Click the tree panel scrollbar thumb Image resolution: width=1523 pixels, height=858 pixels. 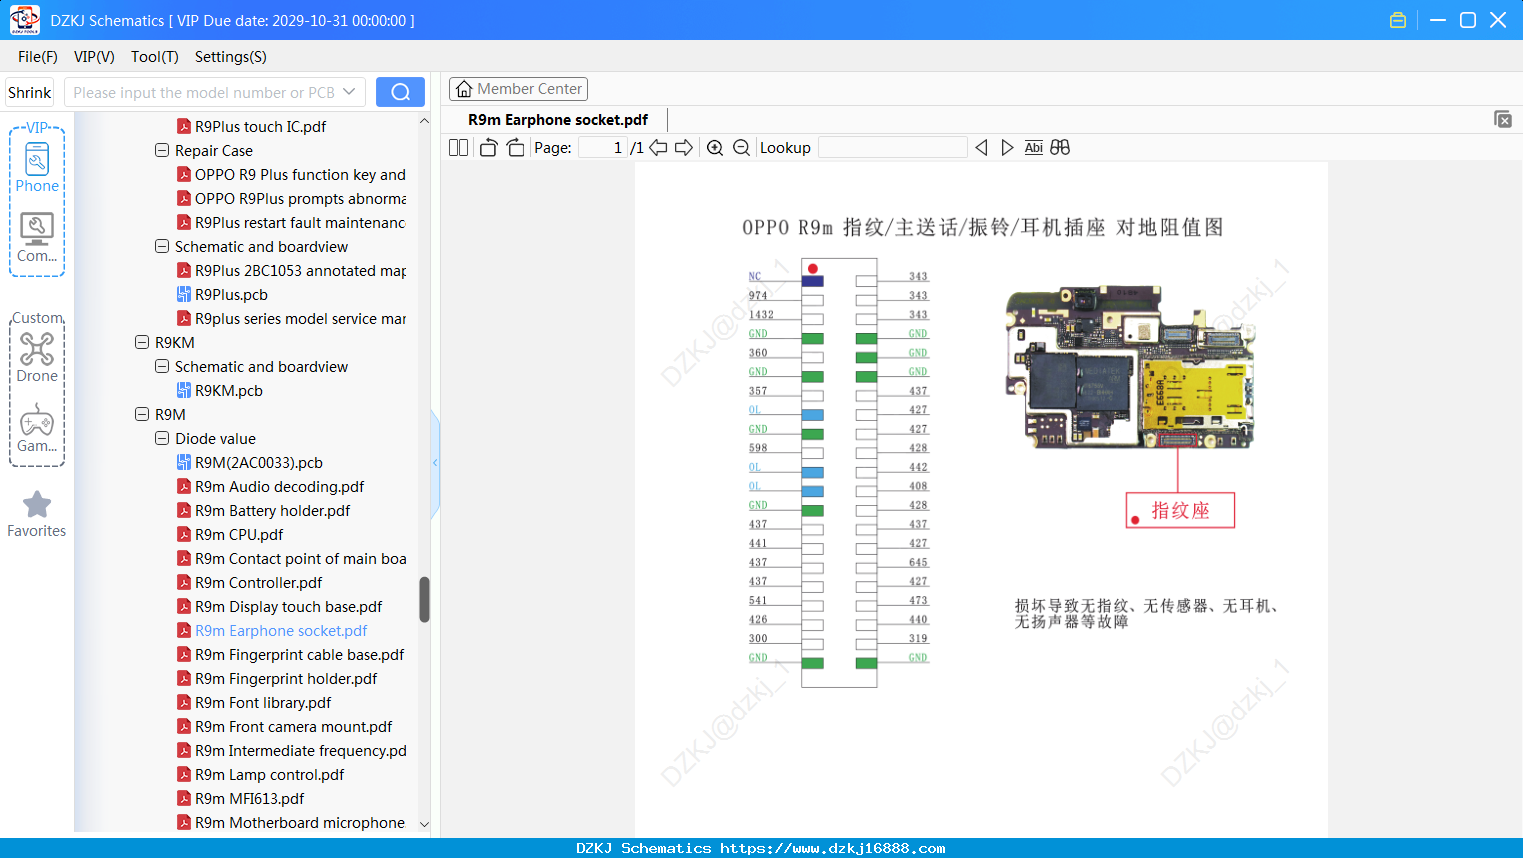point(424,600)
